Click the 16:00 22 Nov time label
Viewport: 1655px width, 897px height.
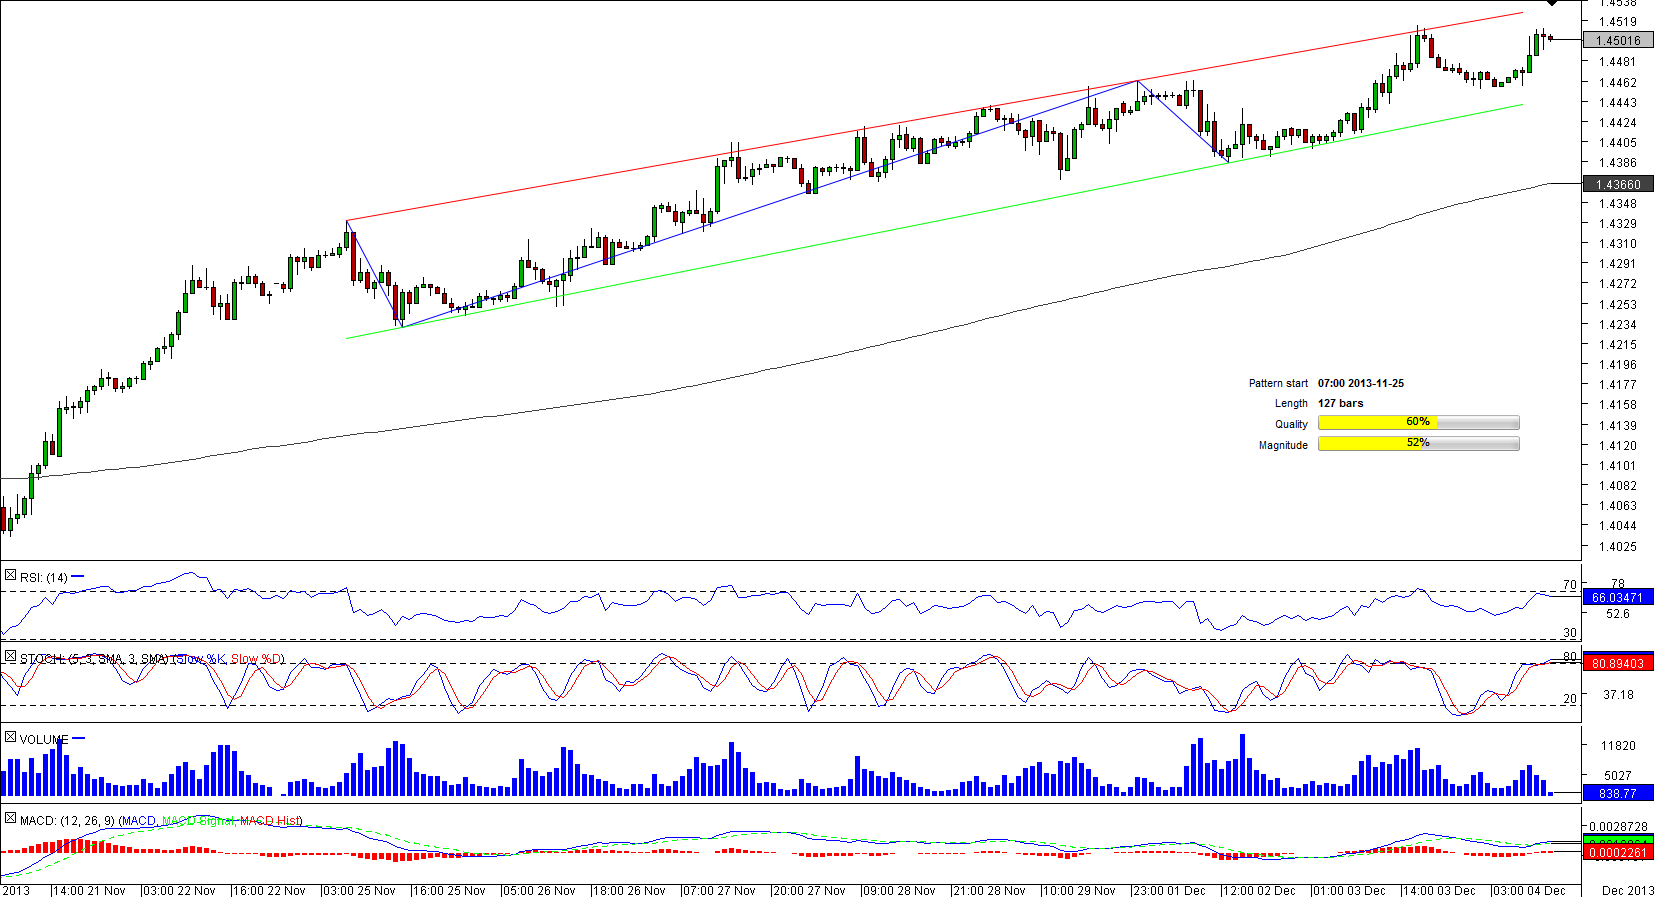270,891
